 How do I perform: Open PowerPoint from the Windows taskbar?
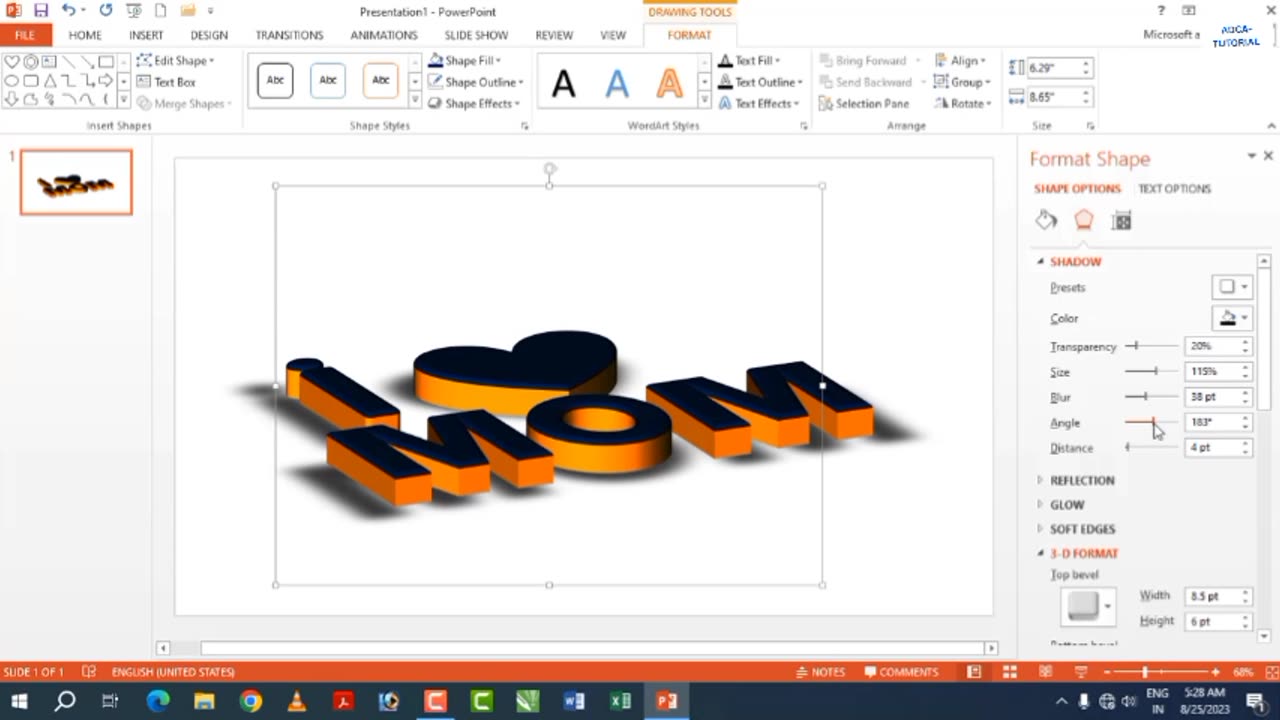667,701
